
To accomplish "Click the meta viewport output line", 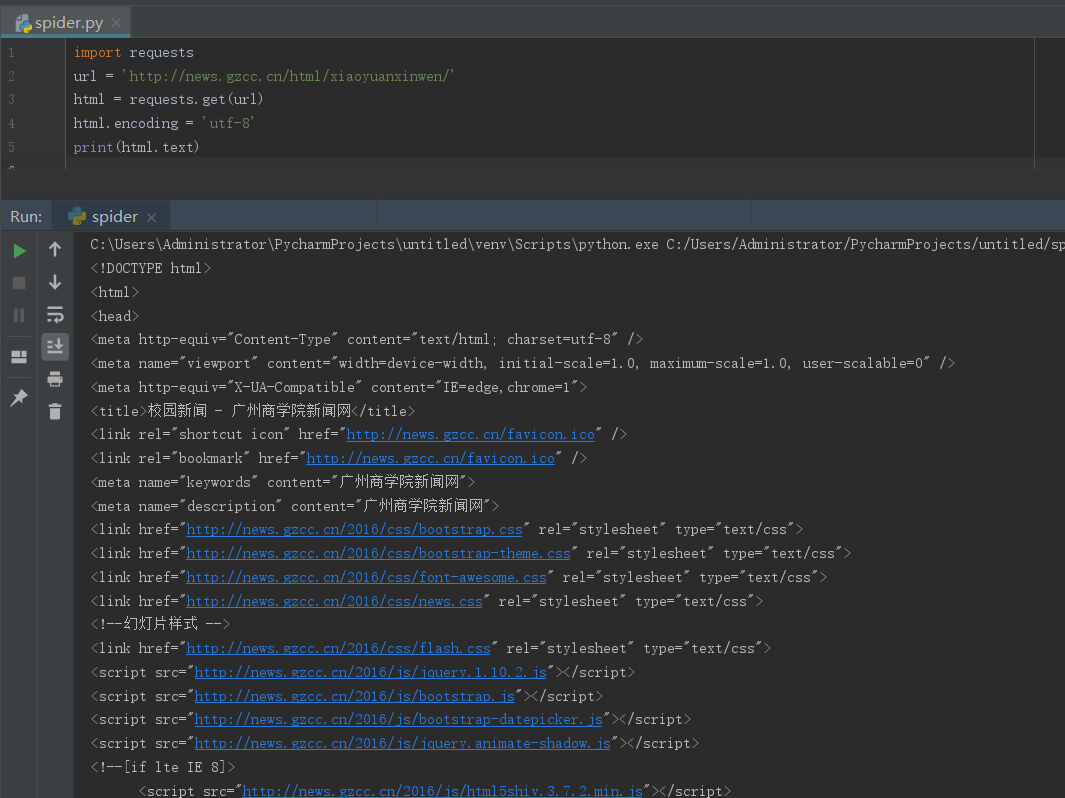I will click(523, 363).
